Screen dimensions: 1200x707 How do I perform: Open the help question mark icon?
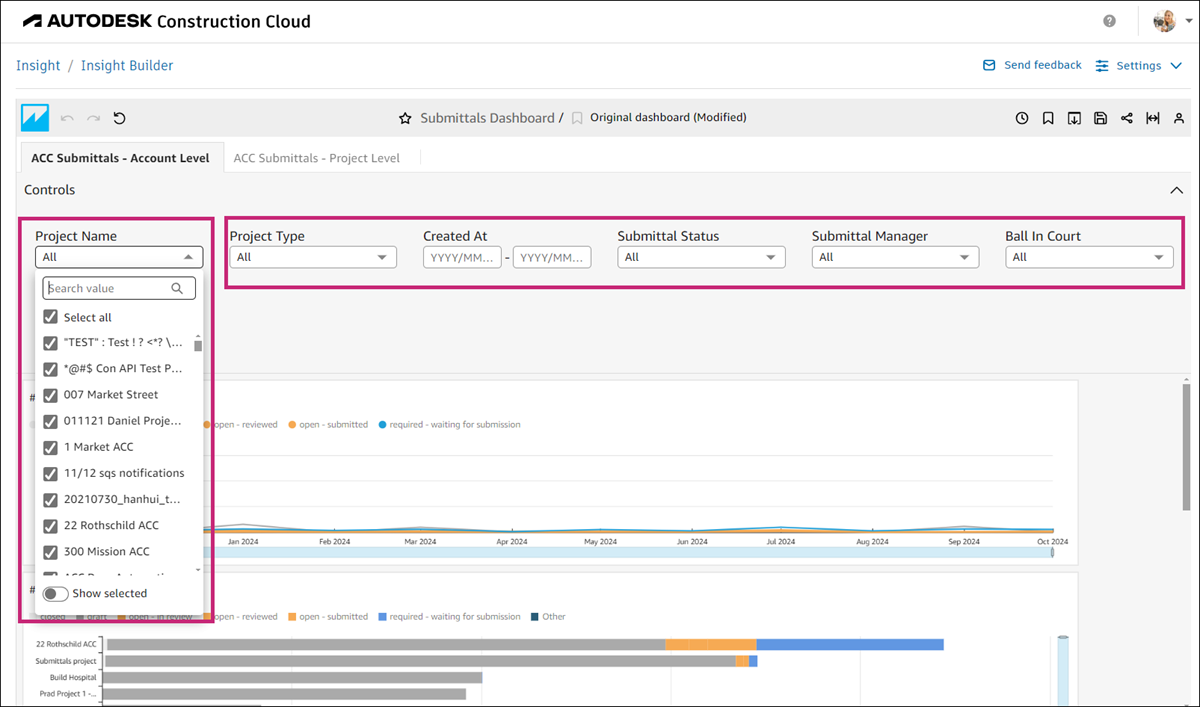click(1110, 21)
